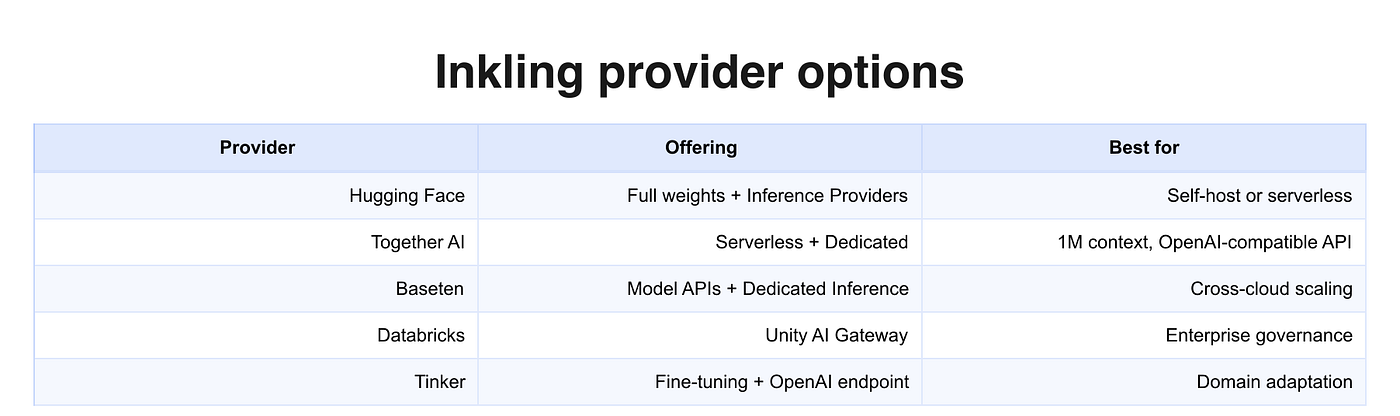Image resolution: width=1400 pixels, height=416 pixels.
Task: Select the 'Serverless + Dedicated' cell
Action: coord(700,242)
